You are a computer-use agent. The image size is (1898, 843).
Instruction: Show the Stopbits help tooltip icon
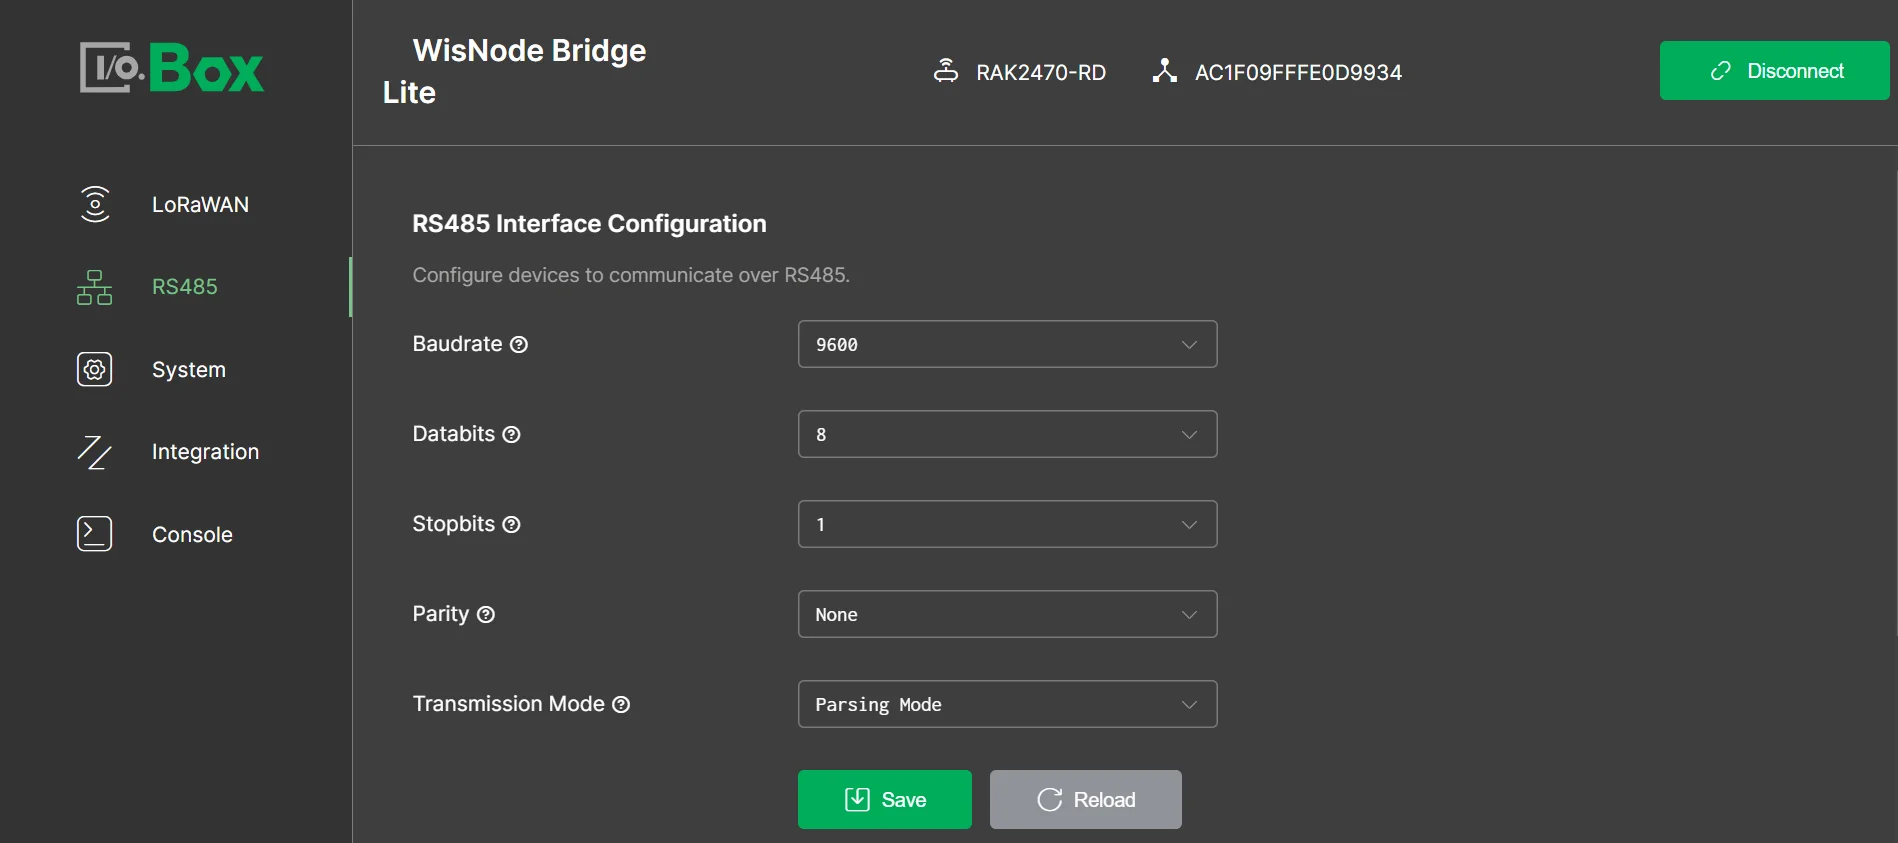(512, 525)
